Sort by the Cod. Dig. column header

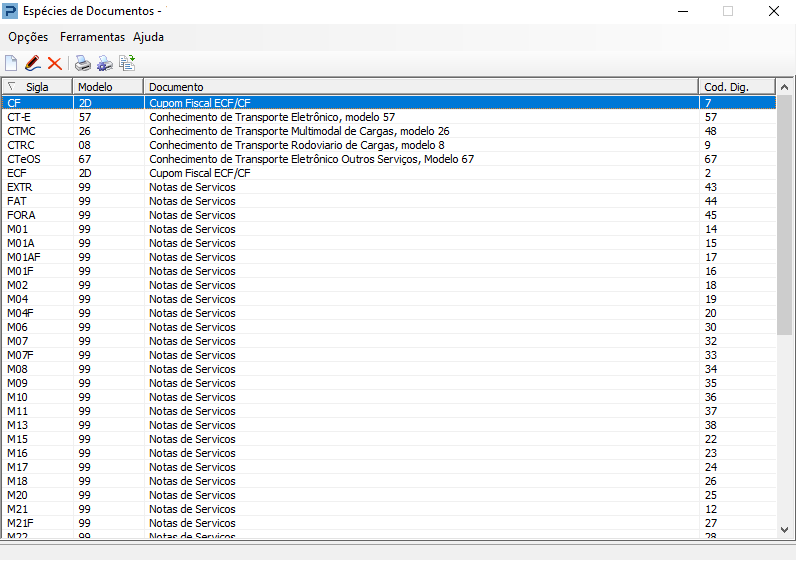(737, 87)
